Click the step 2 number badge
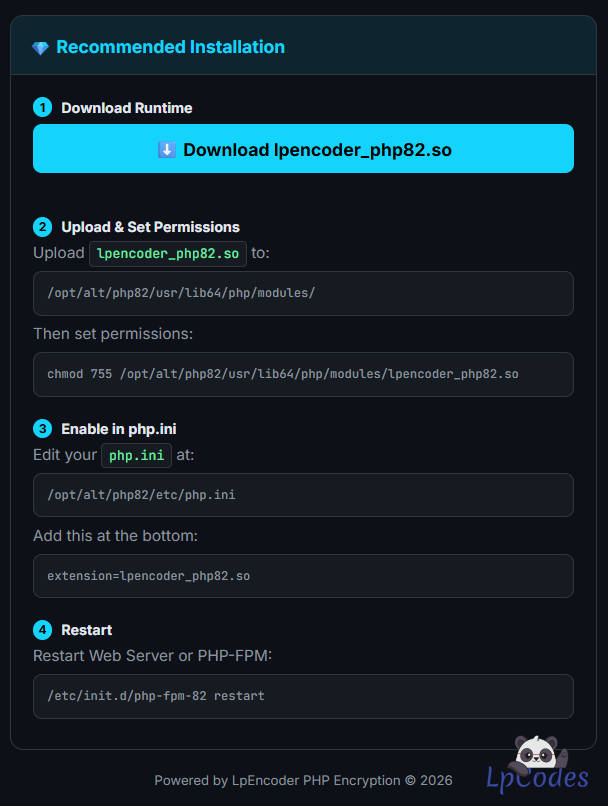The height and width of the screenshot is (806, 608). [42, 227]
